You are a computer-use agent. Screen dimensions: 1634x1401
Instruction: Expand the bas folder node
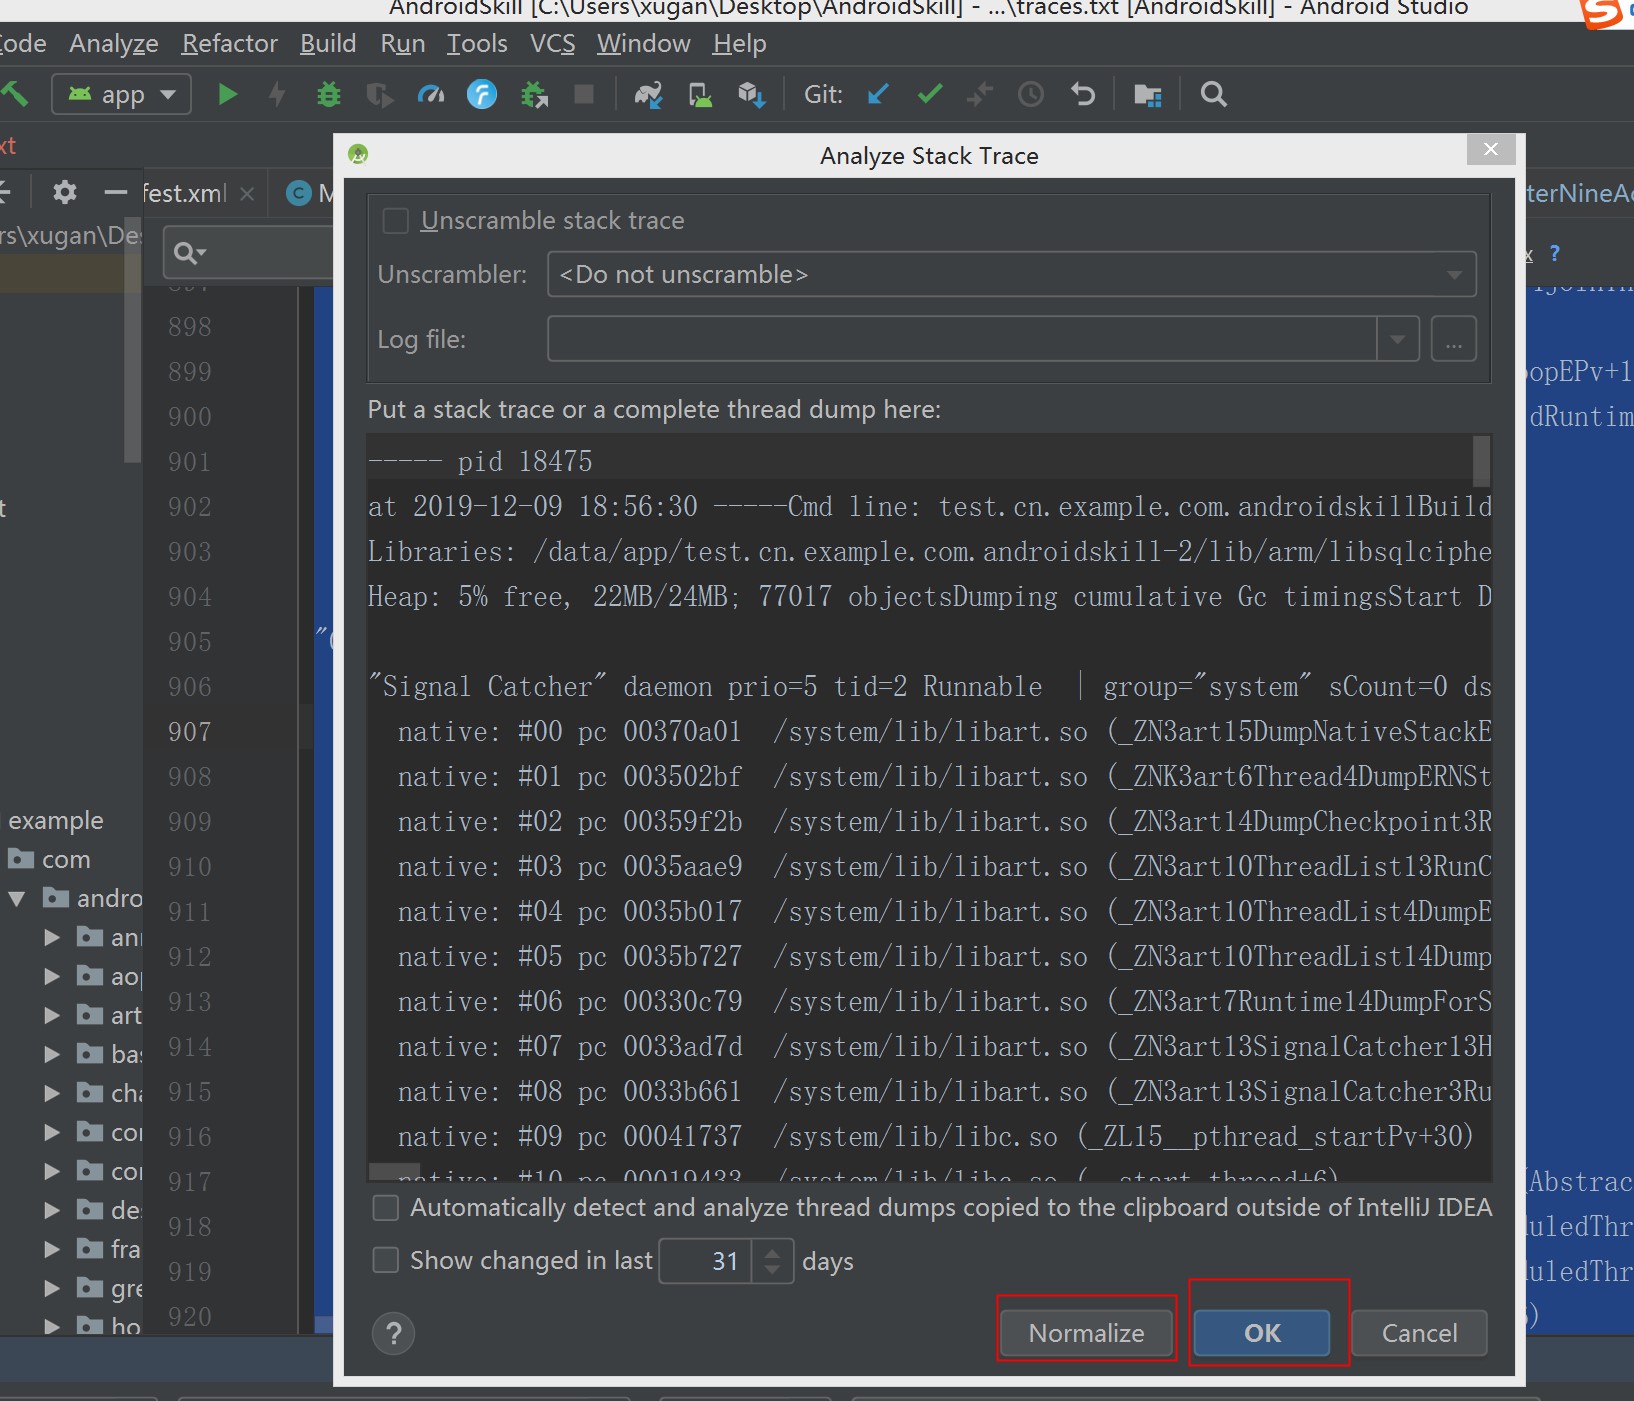pos(52,1054)
